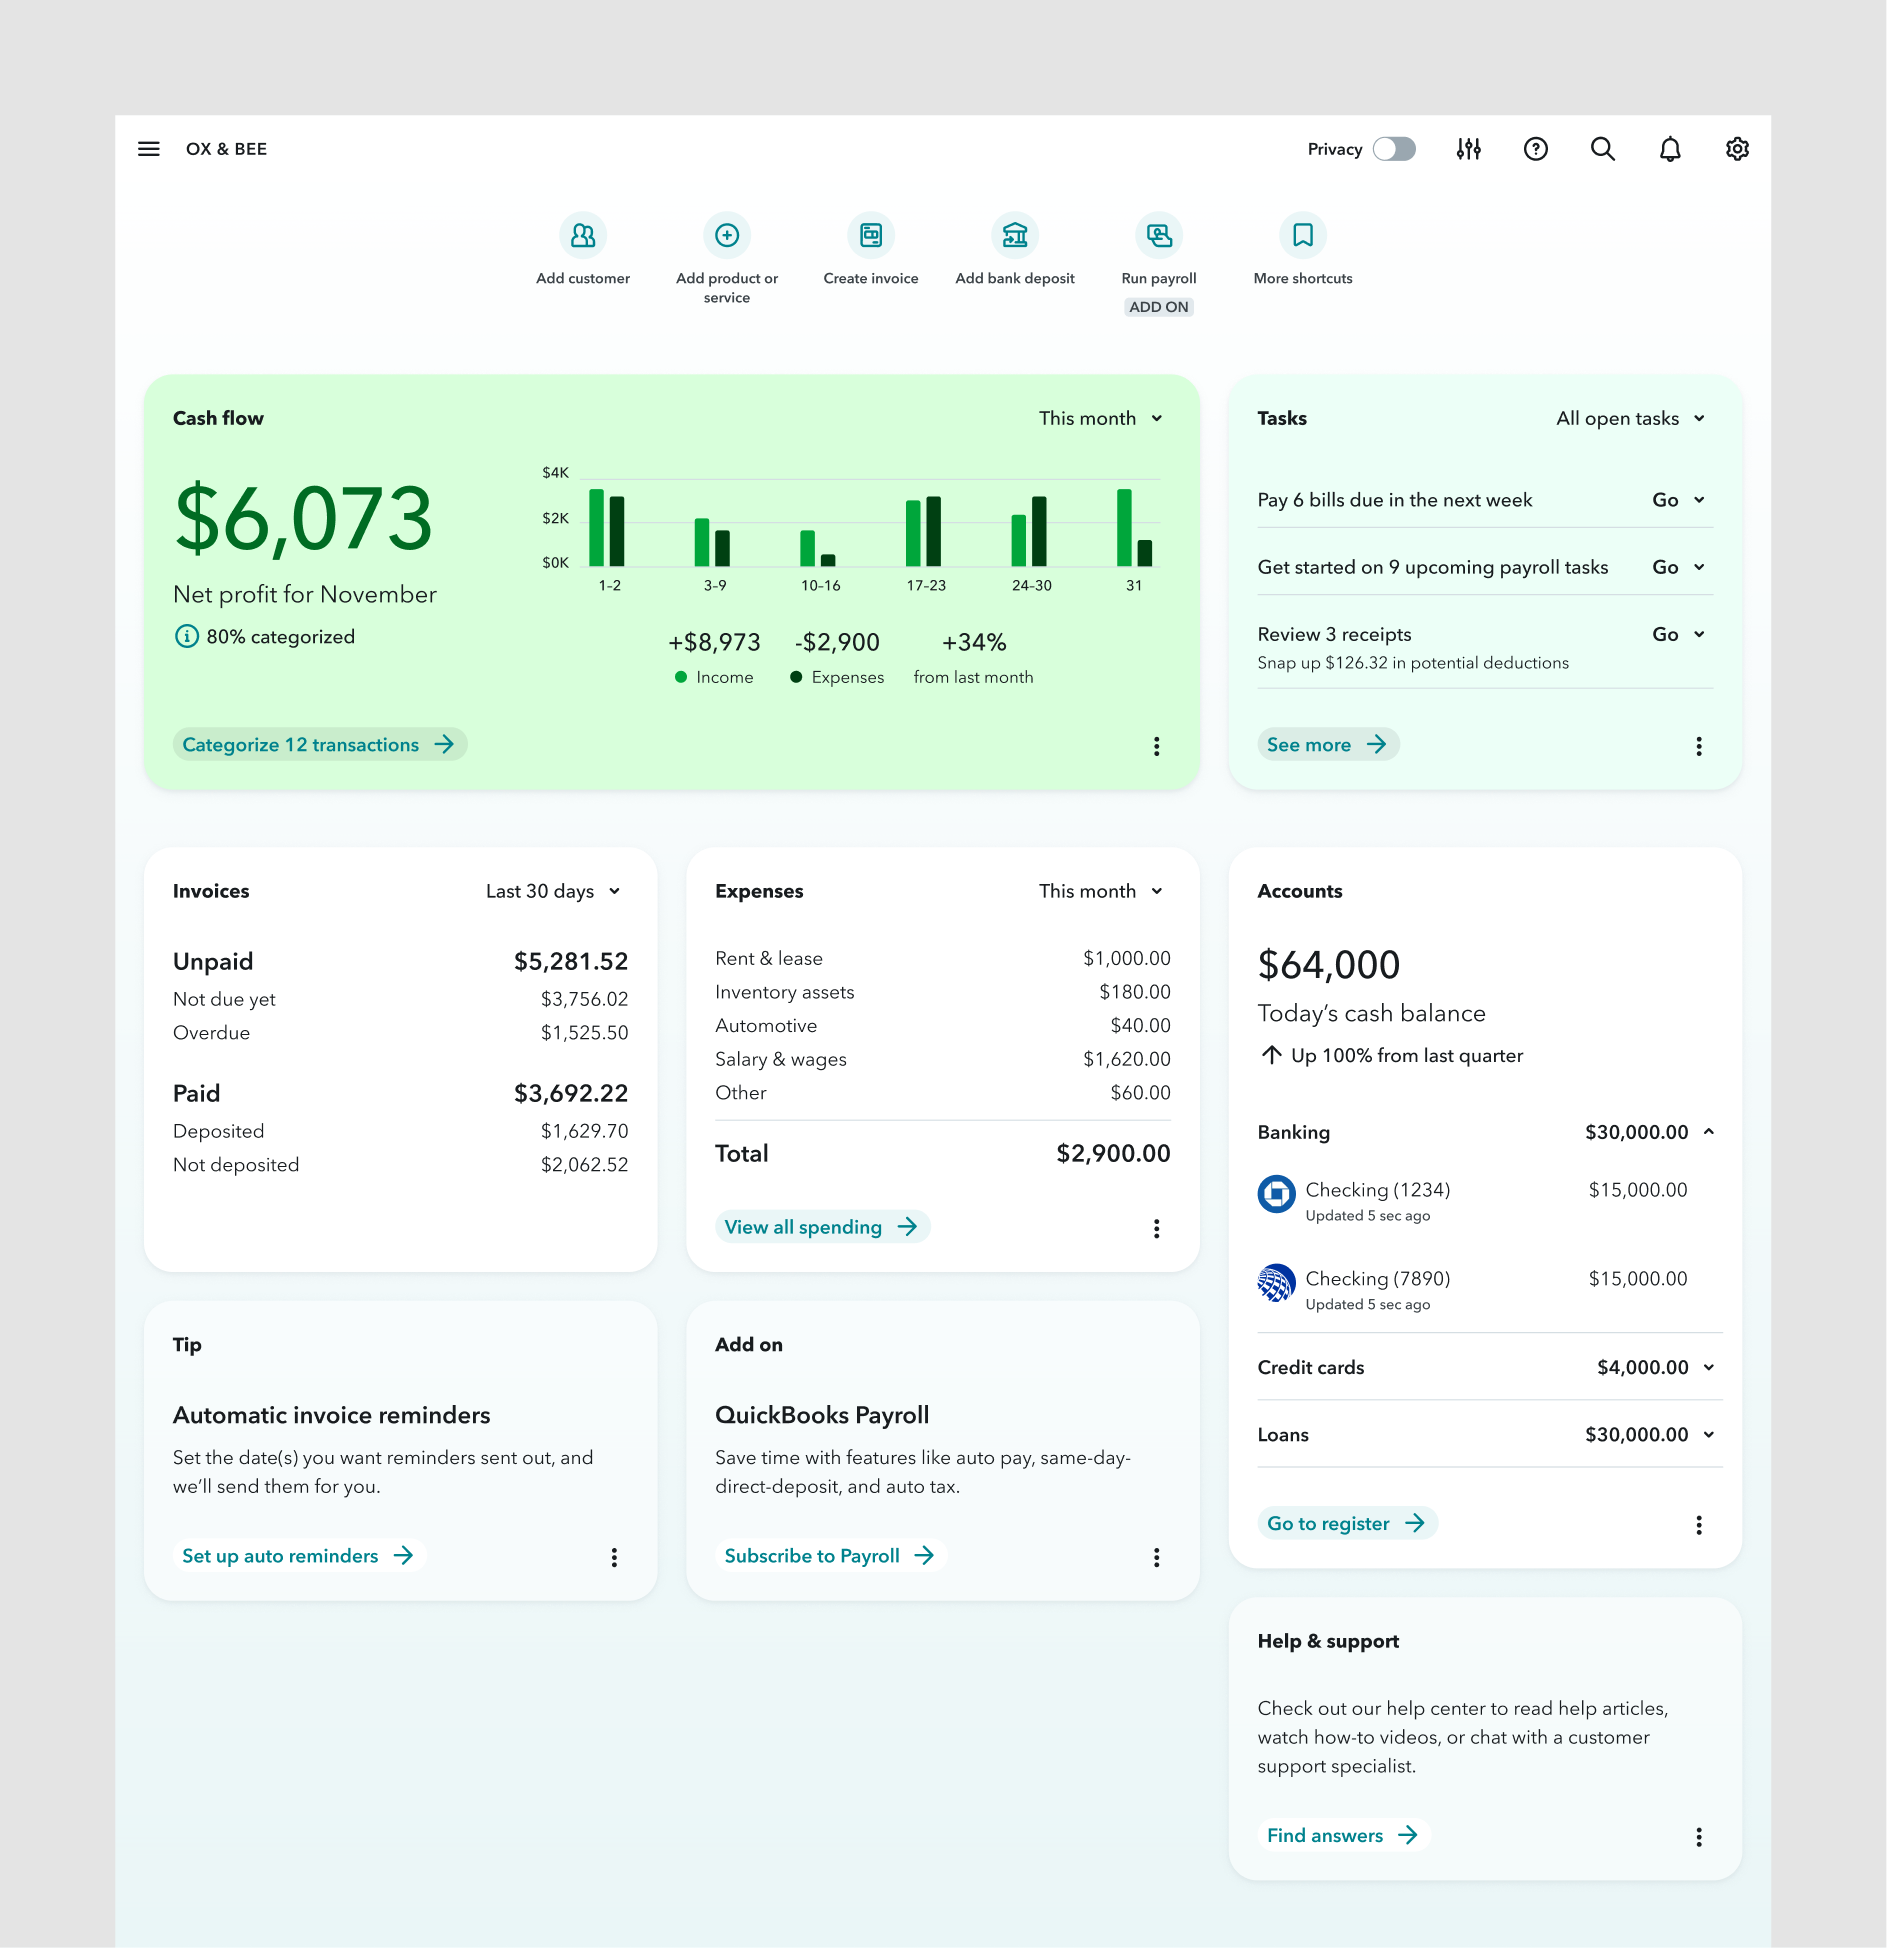Select the Run payroll shortcut

[x=1159, y=236]
